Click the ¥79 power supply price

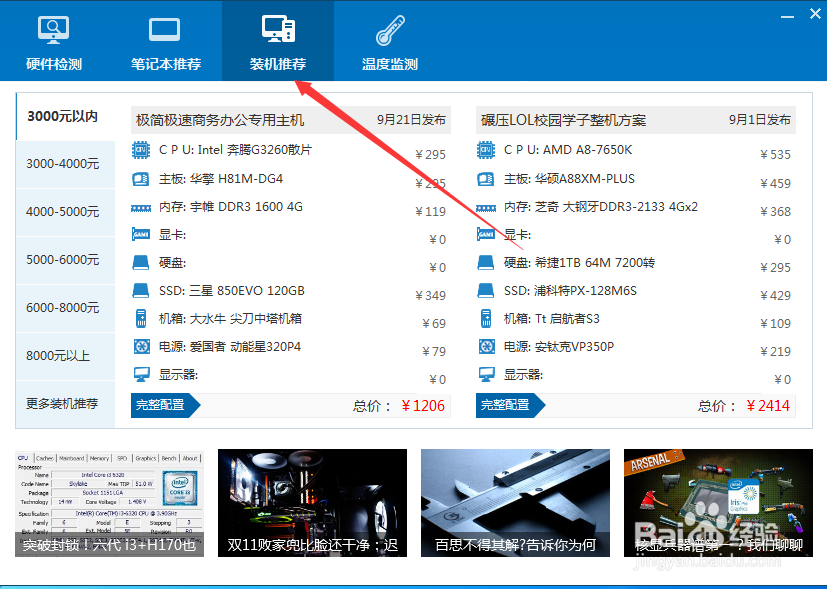click(x=434, y=352)
